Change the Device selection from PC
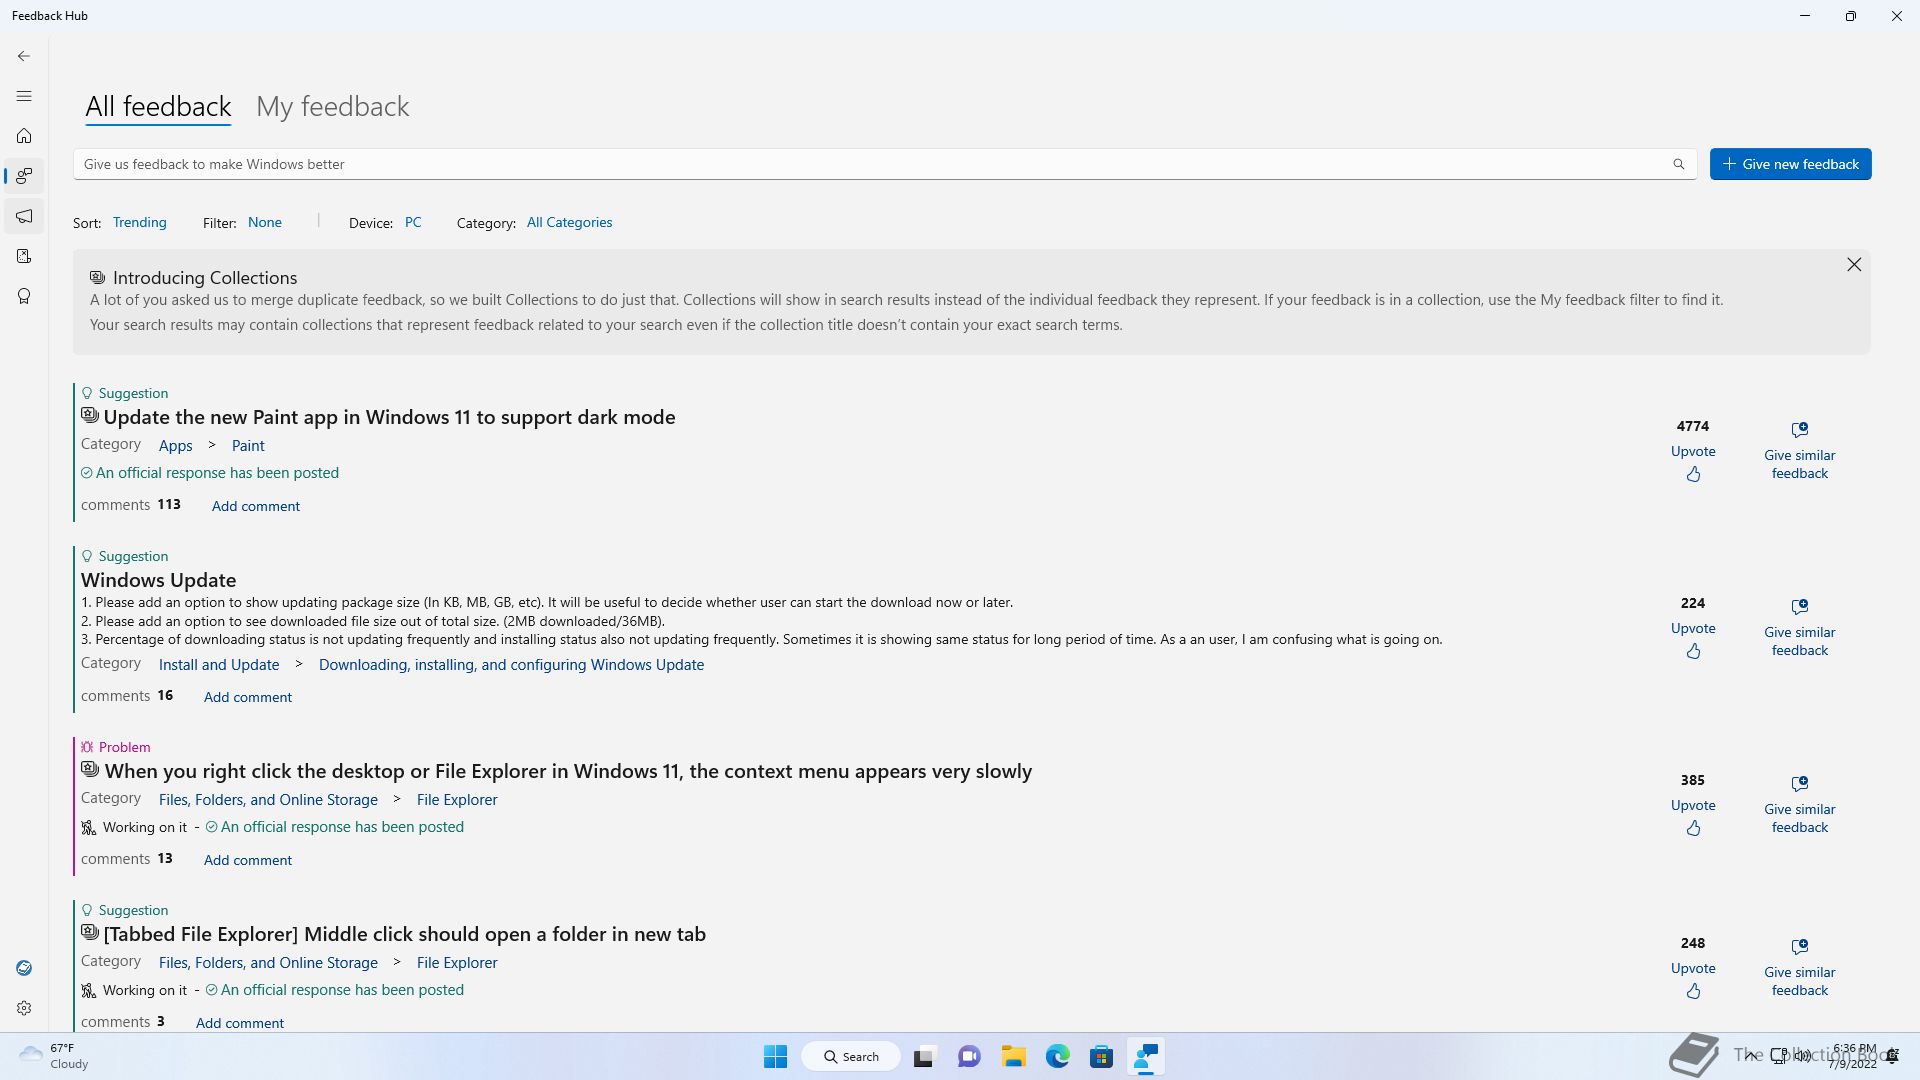The image size is (1920, 1080). [x=413, y=222]
